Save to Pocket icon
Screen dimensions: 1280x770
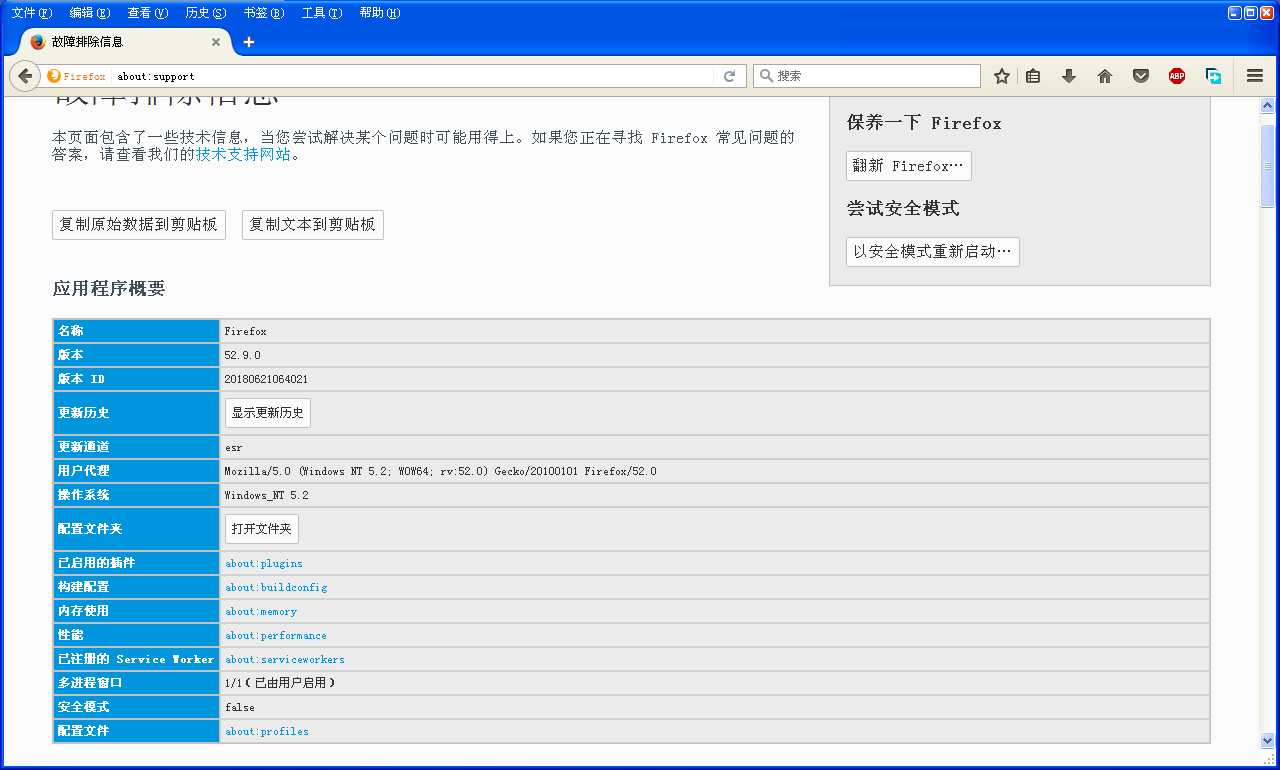coord(1141,76)
